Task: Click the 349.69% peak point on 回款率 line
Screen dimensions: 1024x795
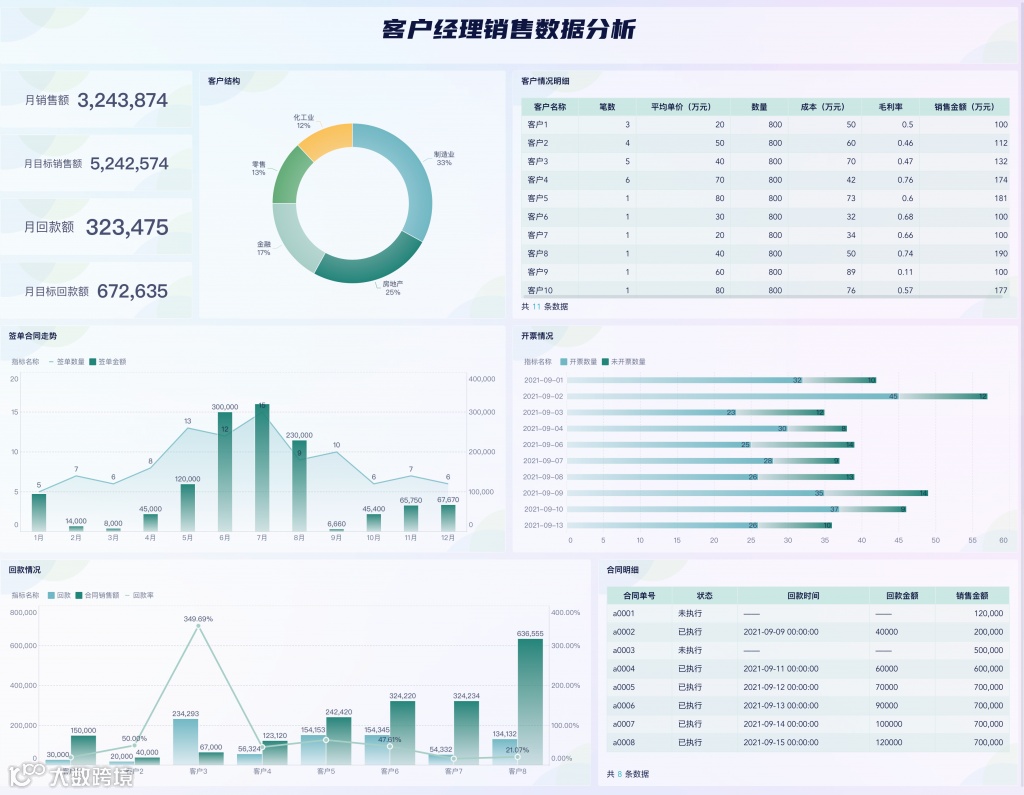Action: pyautogui.click(x=198, y=626)
